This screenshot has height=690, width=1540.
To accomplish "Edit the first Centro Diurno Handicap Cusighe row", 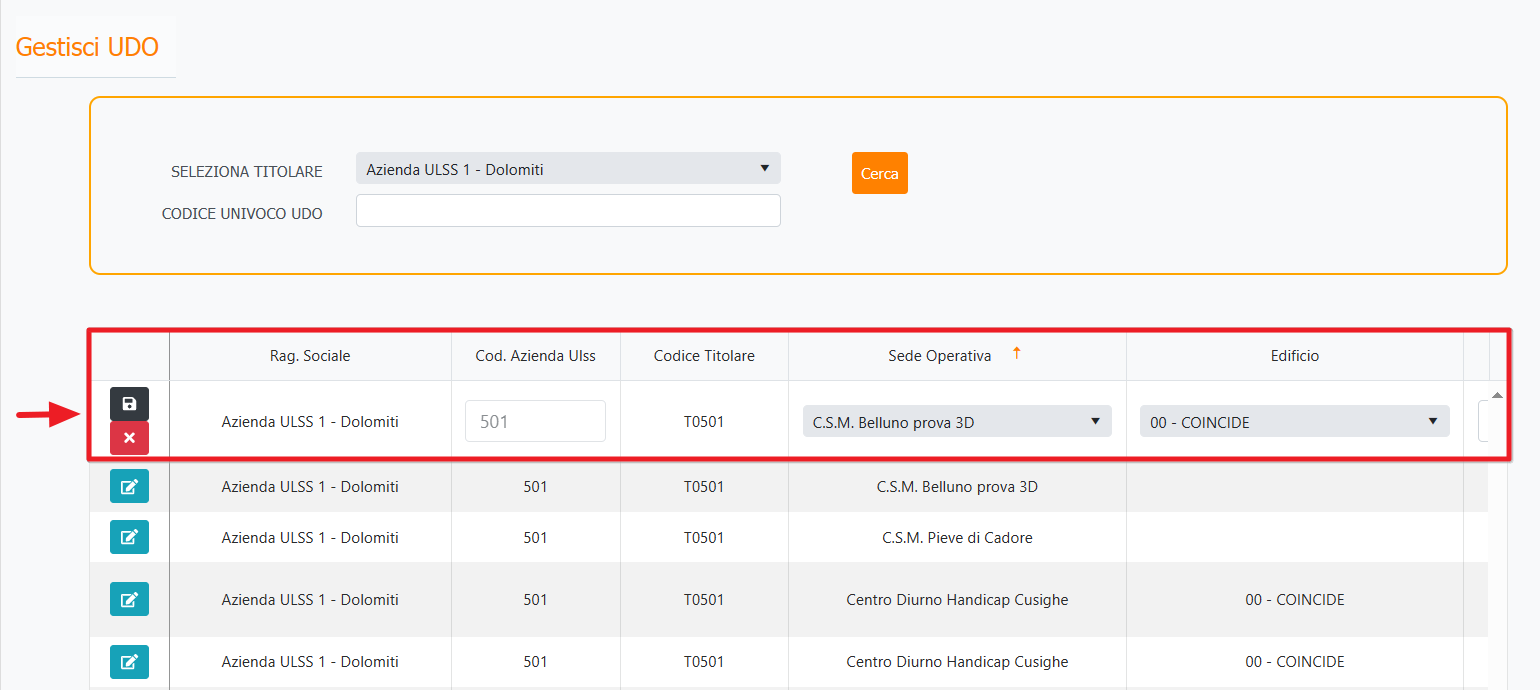I will (x=129, y=600).
